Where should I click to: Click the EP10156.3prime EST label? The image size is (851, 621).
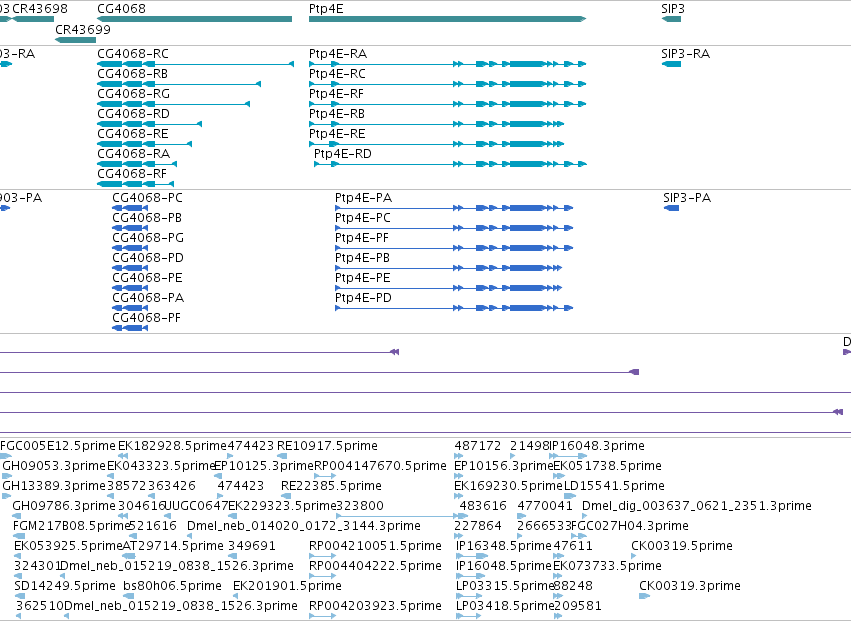(504, 466)
